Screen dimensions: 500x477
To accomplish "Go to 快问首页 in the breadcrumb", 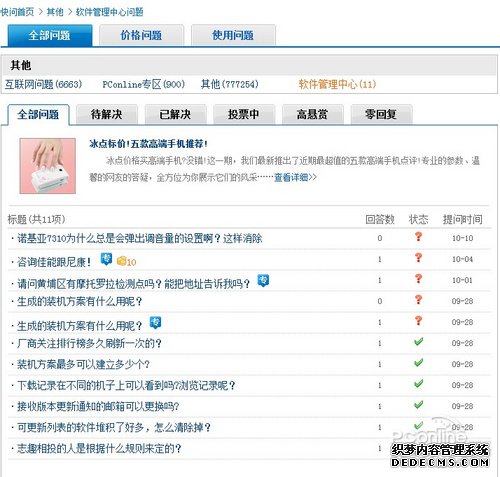I will (17, 12).
